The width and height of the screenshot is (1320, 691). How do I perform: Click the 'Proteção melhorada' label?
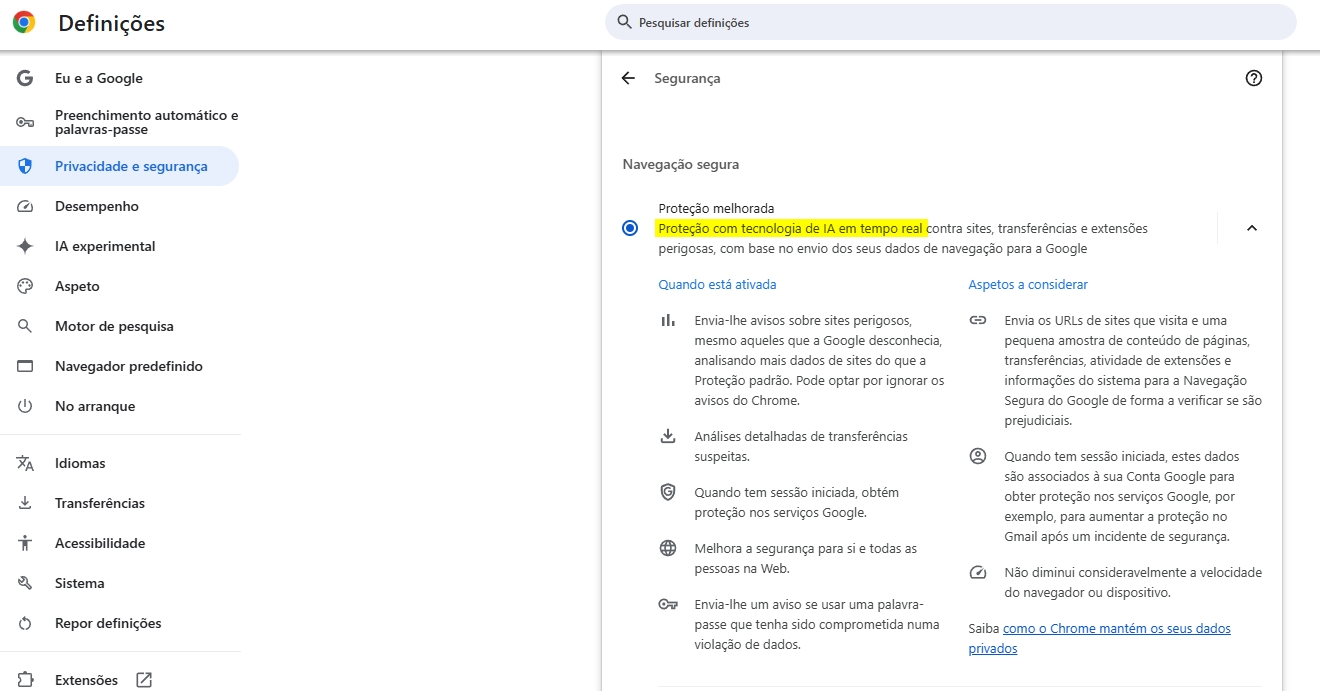[x=716, y=208]
